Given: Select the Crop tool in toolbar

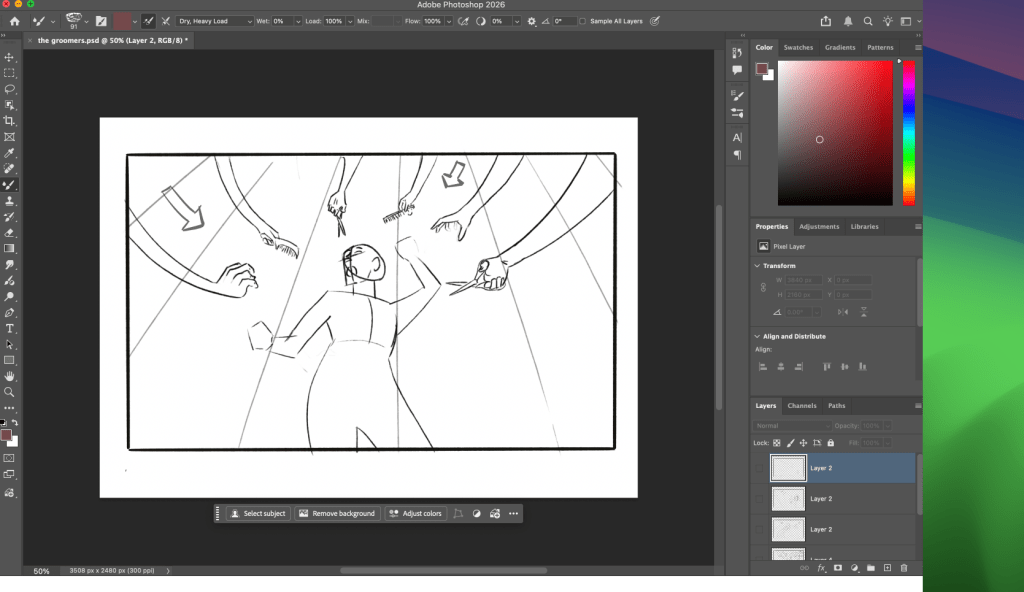Looking at the screenshot, I should [10, 121].
